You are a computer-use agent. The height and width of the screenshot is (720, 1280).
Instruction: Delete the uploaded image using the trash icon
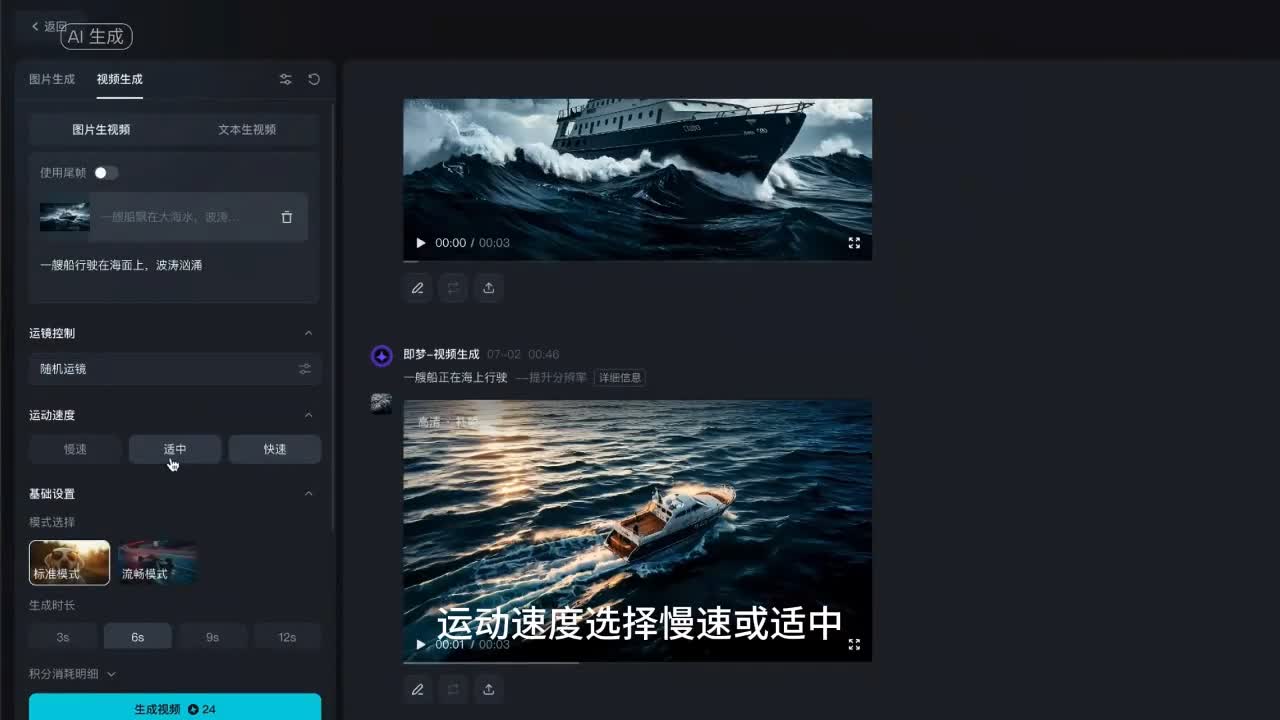[287, 217]
